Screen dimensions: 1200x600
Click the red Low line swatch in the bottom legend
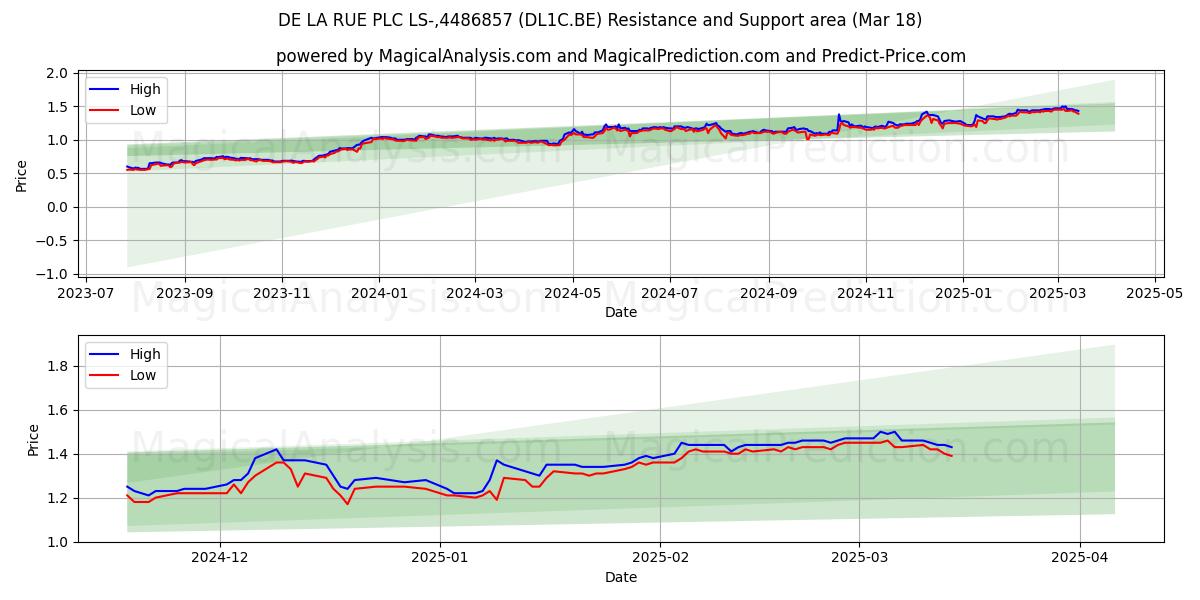coord(105,376)
